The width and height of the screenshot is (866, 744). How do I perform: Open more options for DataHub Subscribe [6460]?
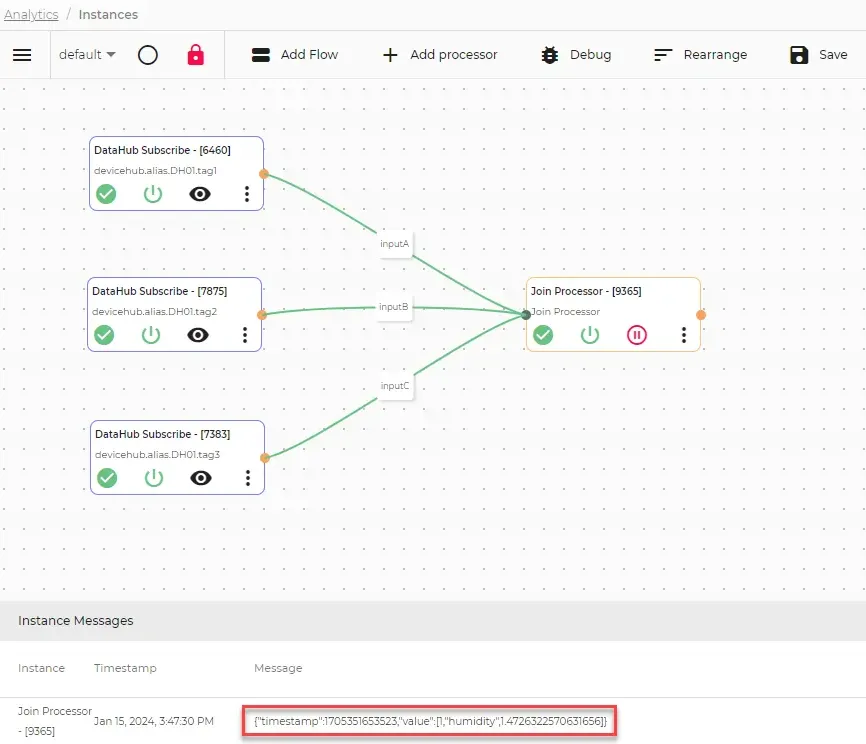(247, 194)
